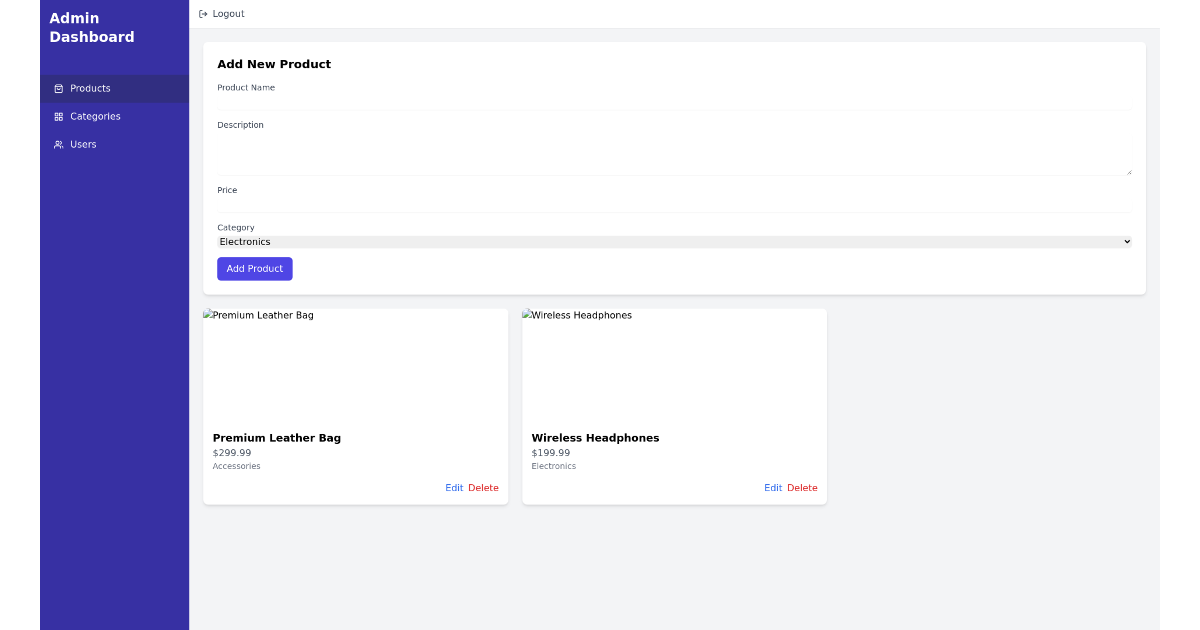
Task: Open the Categories section from the sidebar
Action: pyautogui.click(x=96, y=116)
